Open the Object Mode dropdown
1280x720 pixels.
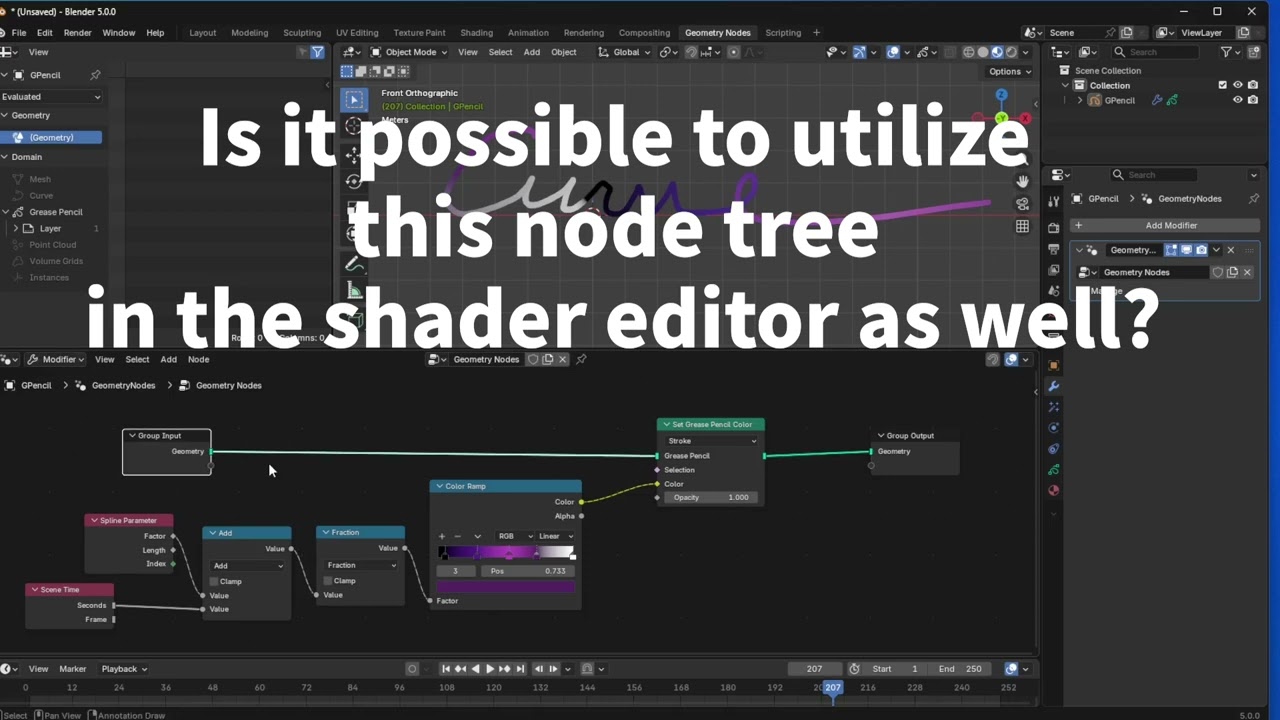coord(411,52)
